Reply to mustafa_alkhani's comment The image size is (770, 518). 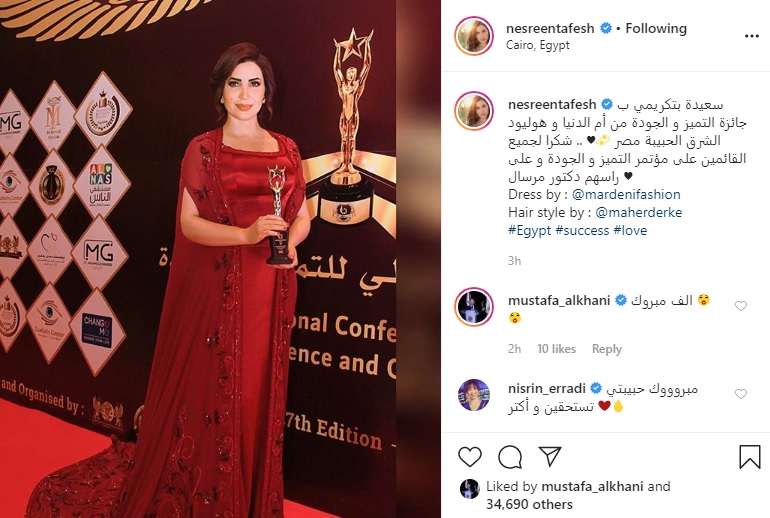[x=606, y=349]
